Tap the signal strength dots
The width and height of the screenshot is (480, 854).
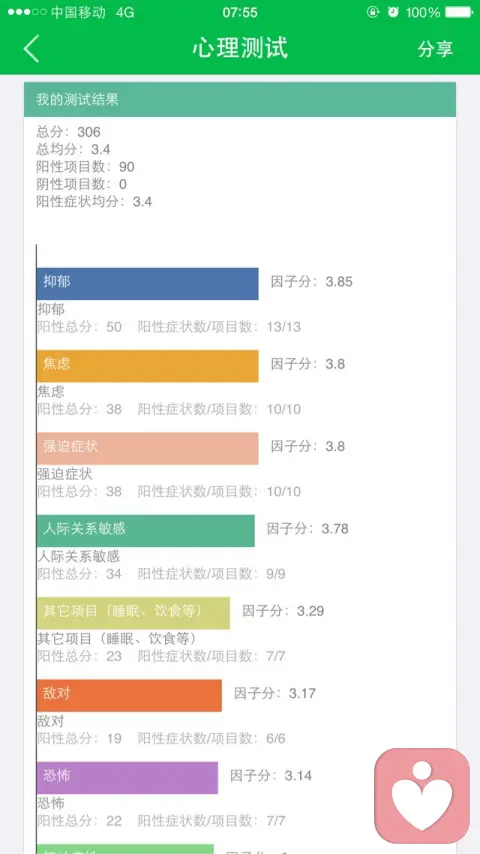27,12
